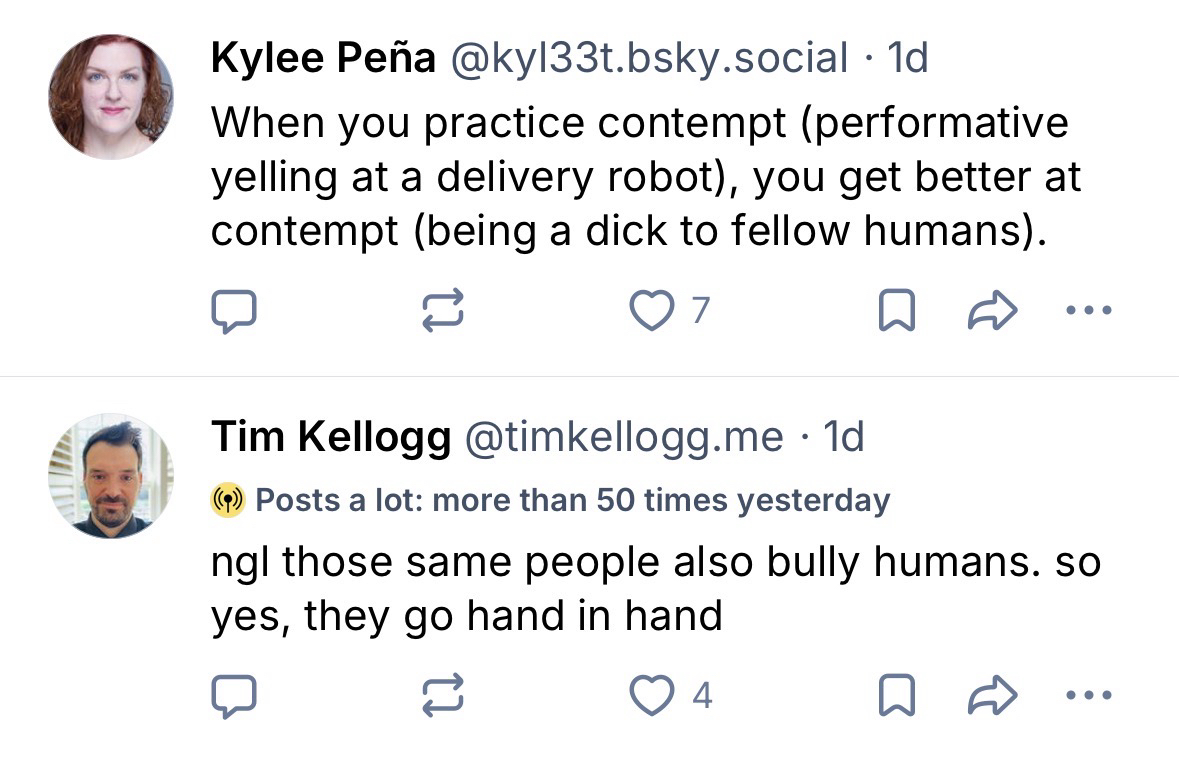
Task: Visit Kylee Peña's profile via display name
Action: 323,60
